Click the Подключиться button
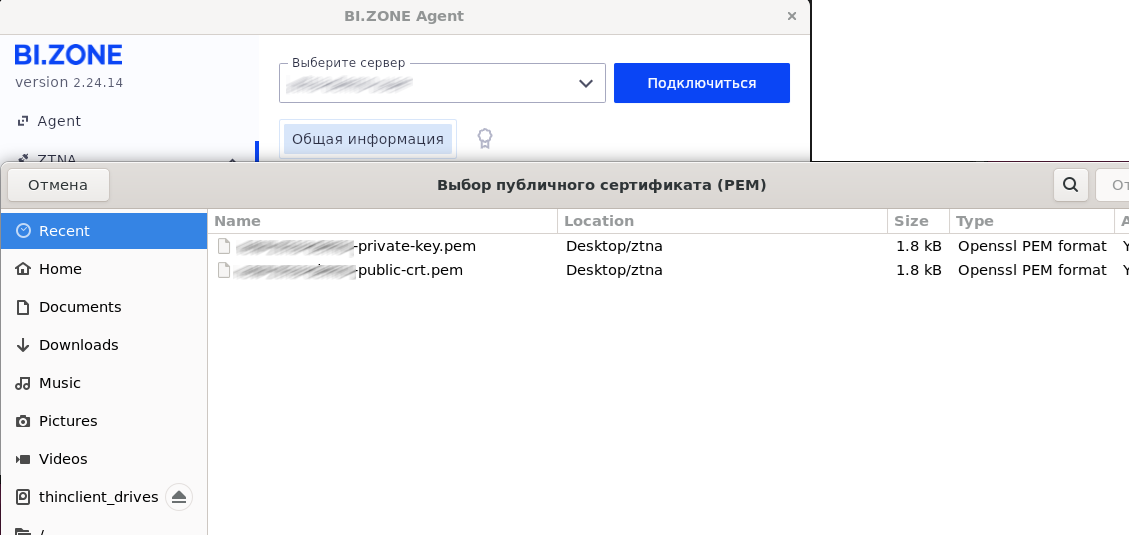Viewport: 1129px width, 535px height. 701,83
